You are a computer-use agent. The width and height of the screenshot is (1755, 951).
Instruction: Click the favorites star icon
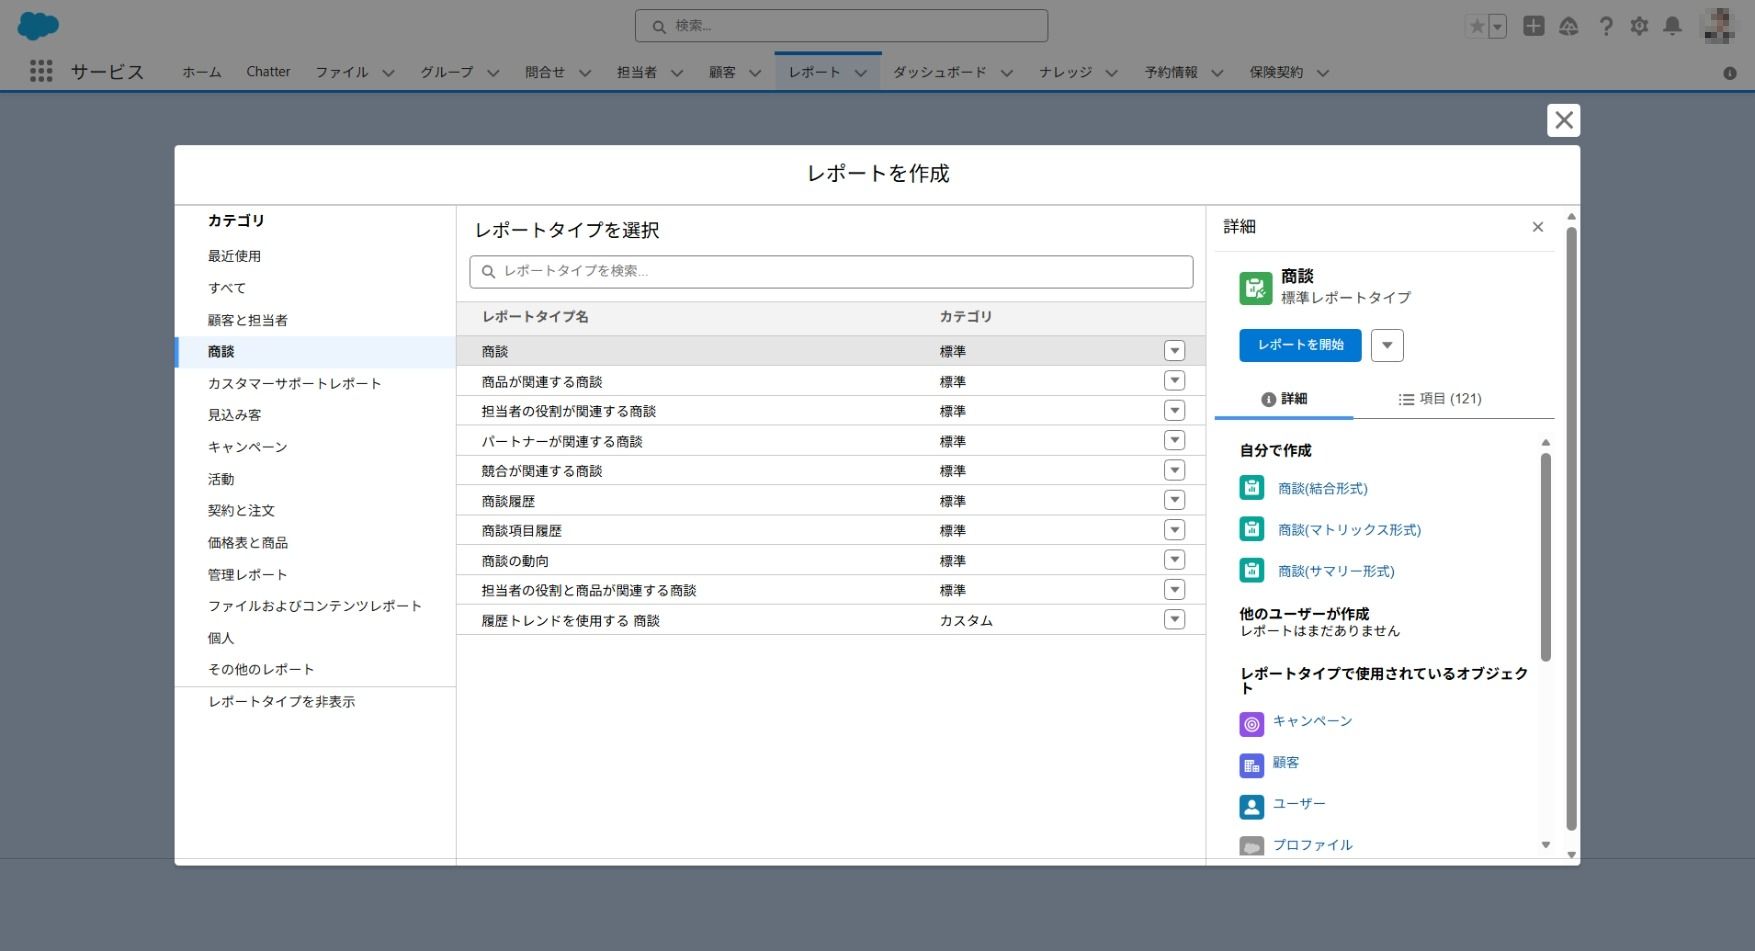pos(1476,27)
